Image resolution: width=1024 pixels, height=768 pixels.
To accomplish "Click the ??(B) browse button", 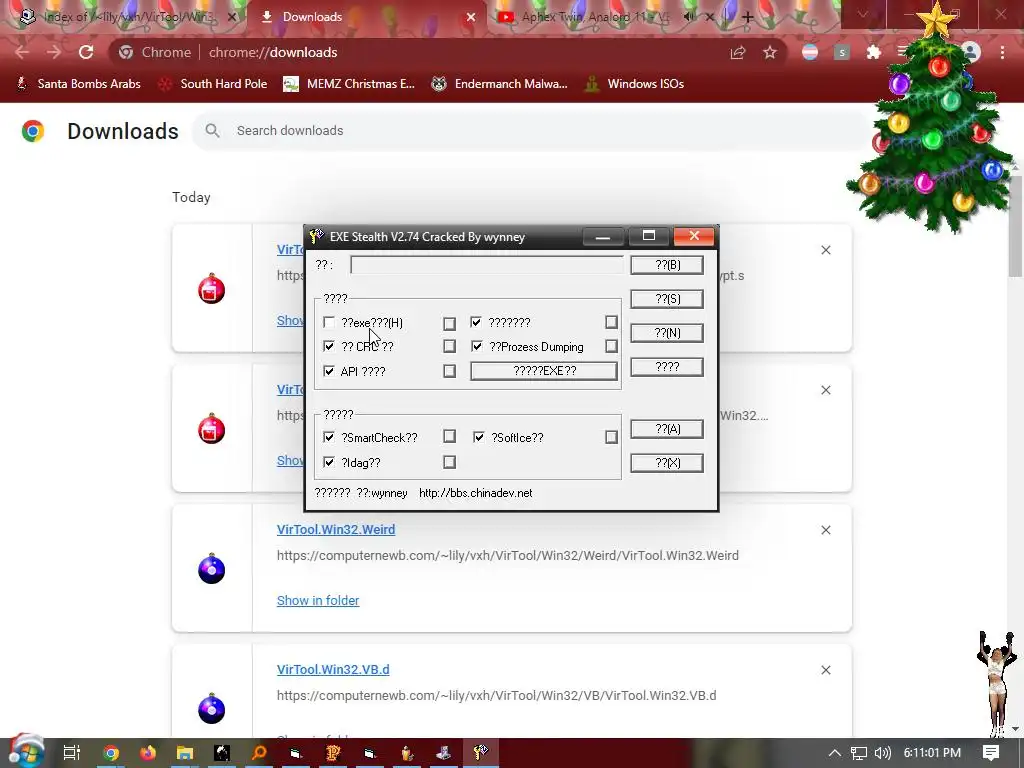I will [667, 265].
